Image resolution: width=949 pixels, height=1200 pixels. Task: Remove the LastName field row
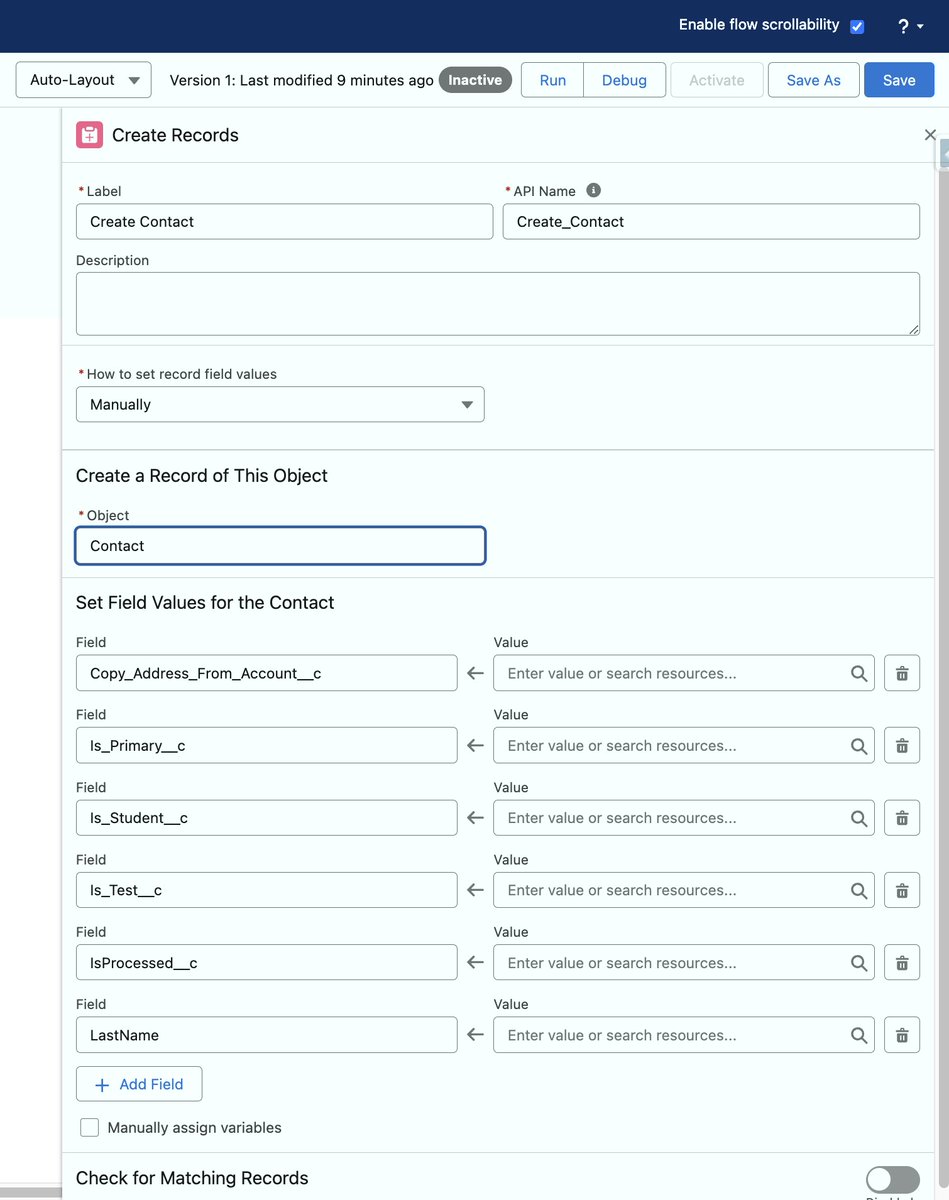pos(901,1035)
